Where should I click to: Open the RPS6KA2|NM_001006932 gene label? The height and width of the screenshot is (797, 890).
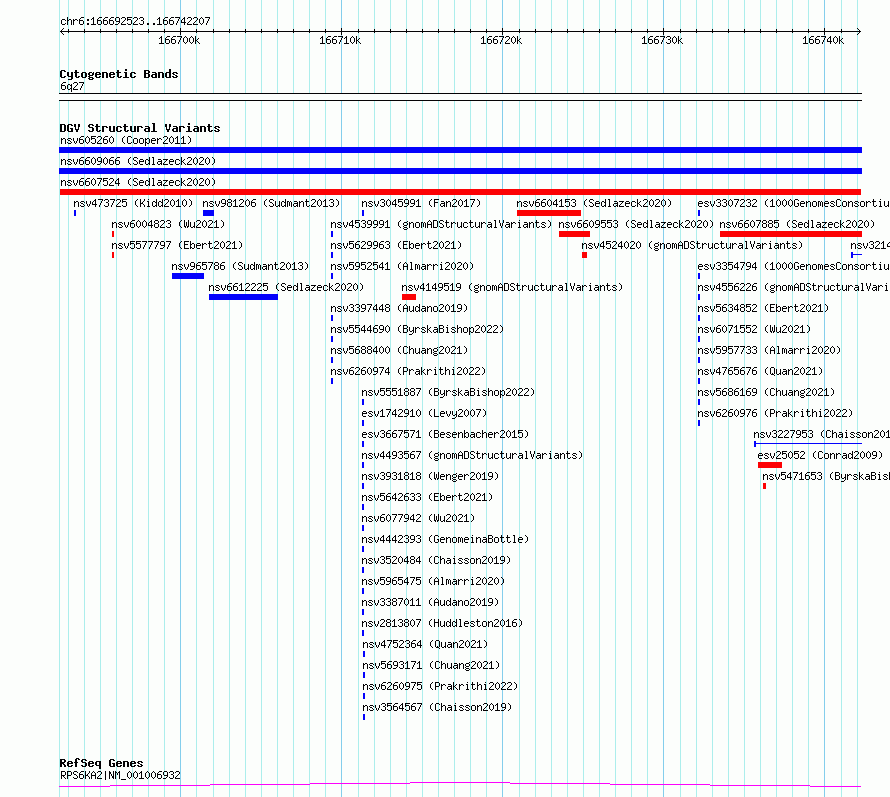click(120, 775)
